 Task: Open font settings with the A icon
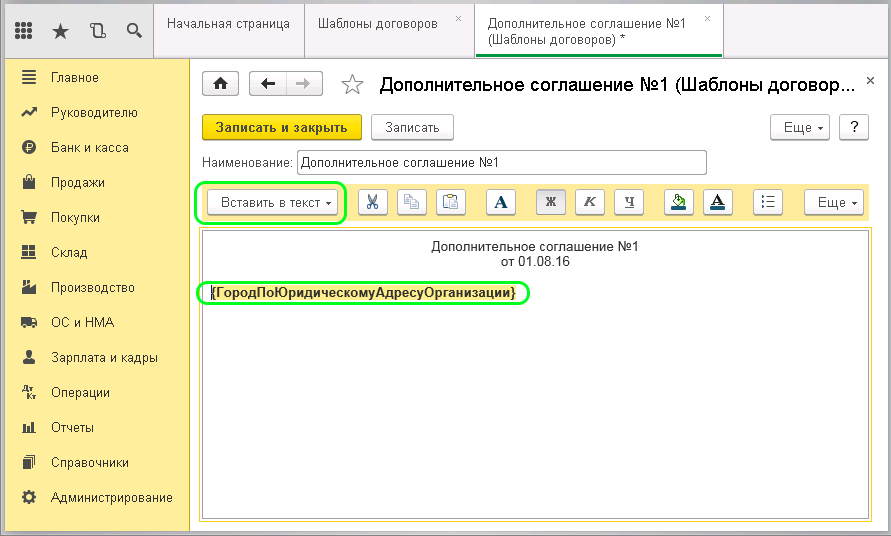(501, 202)
